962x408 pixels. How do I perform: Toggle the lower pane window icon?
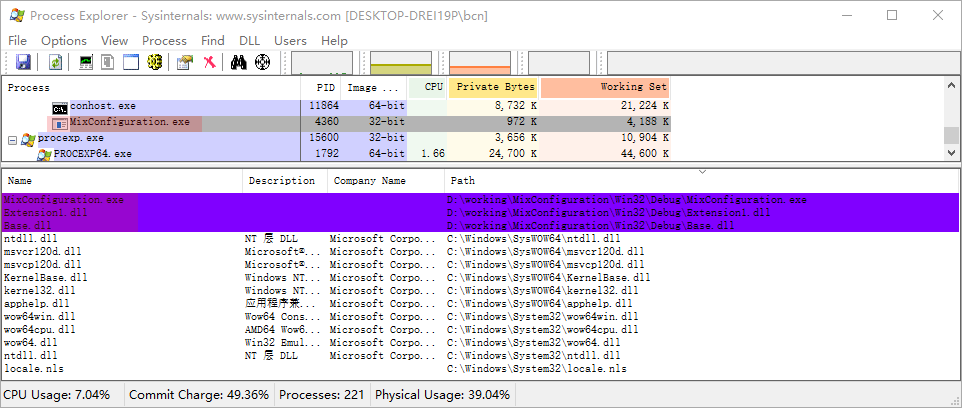131,62
